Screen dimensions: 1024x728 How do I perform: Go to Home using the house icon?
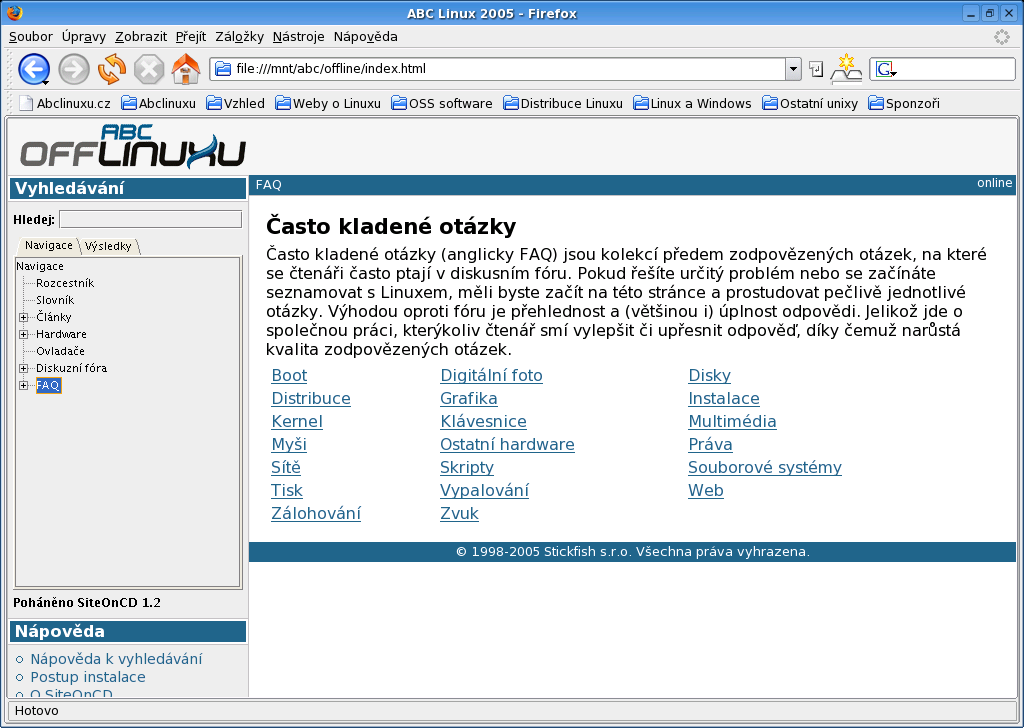coord(186,69)
